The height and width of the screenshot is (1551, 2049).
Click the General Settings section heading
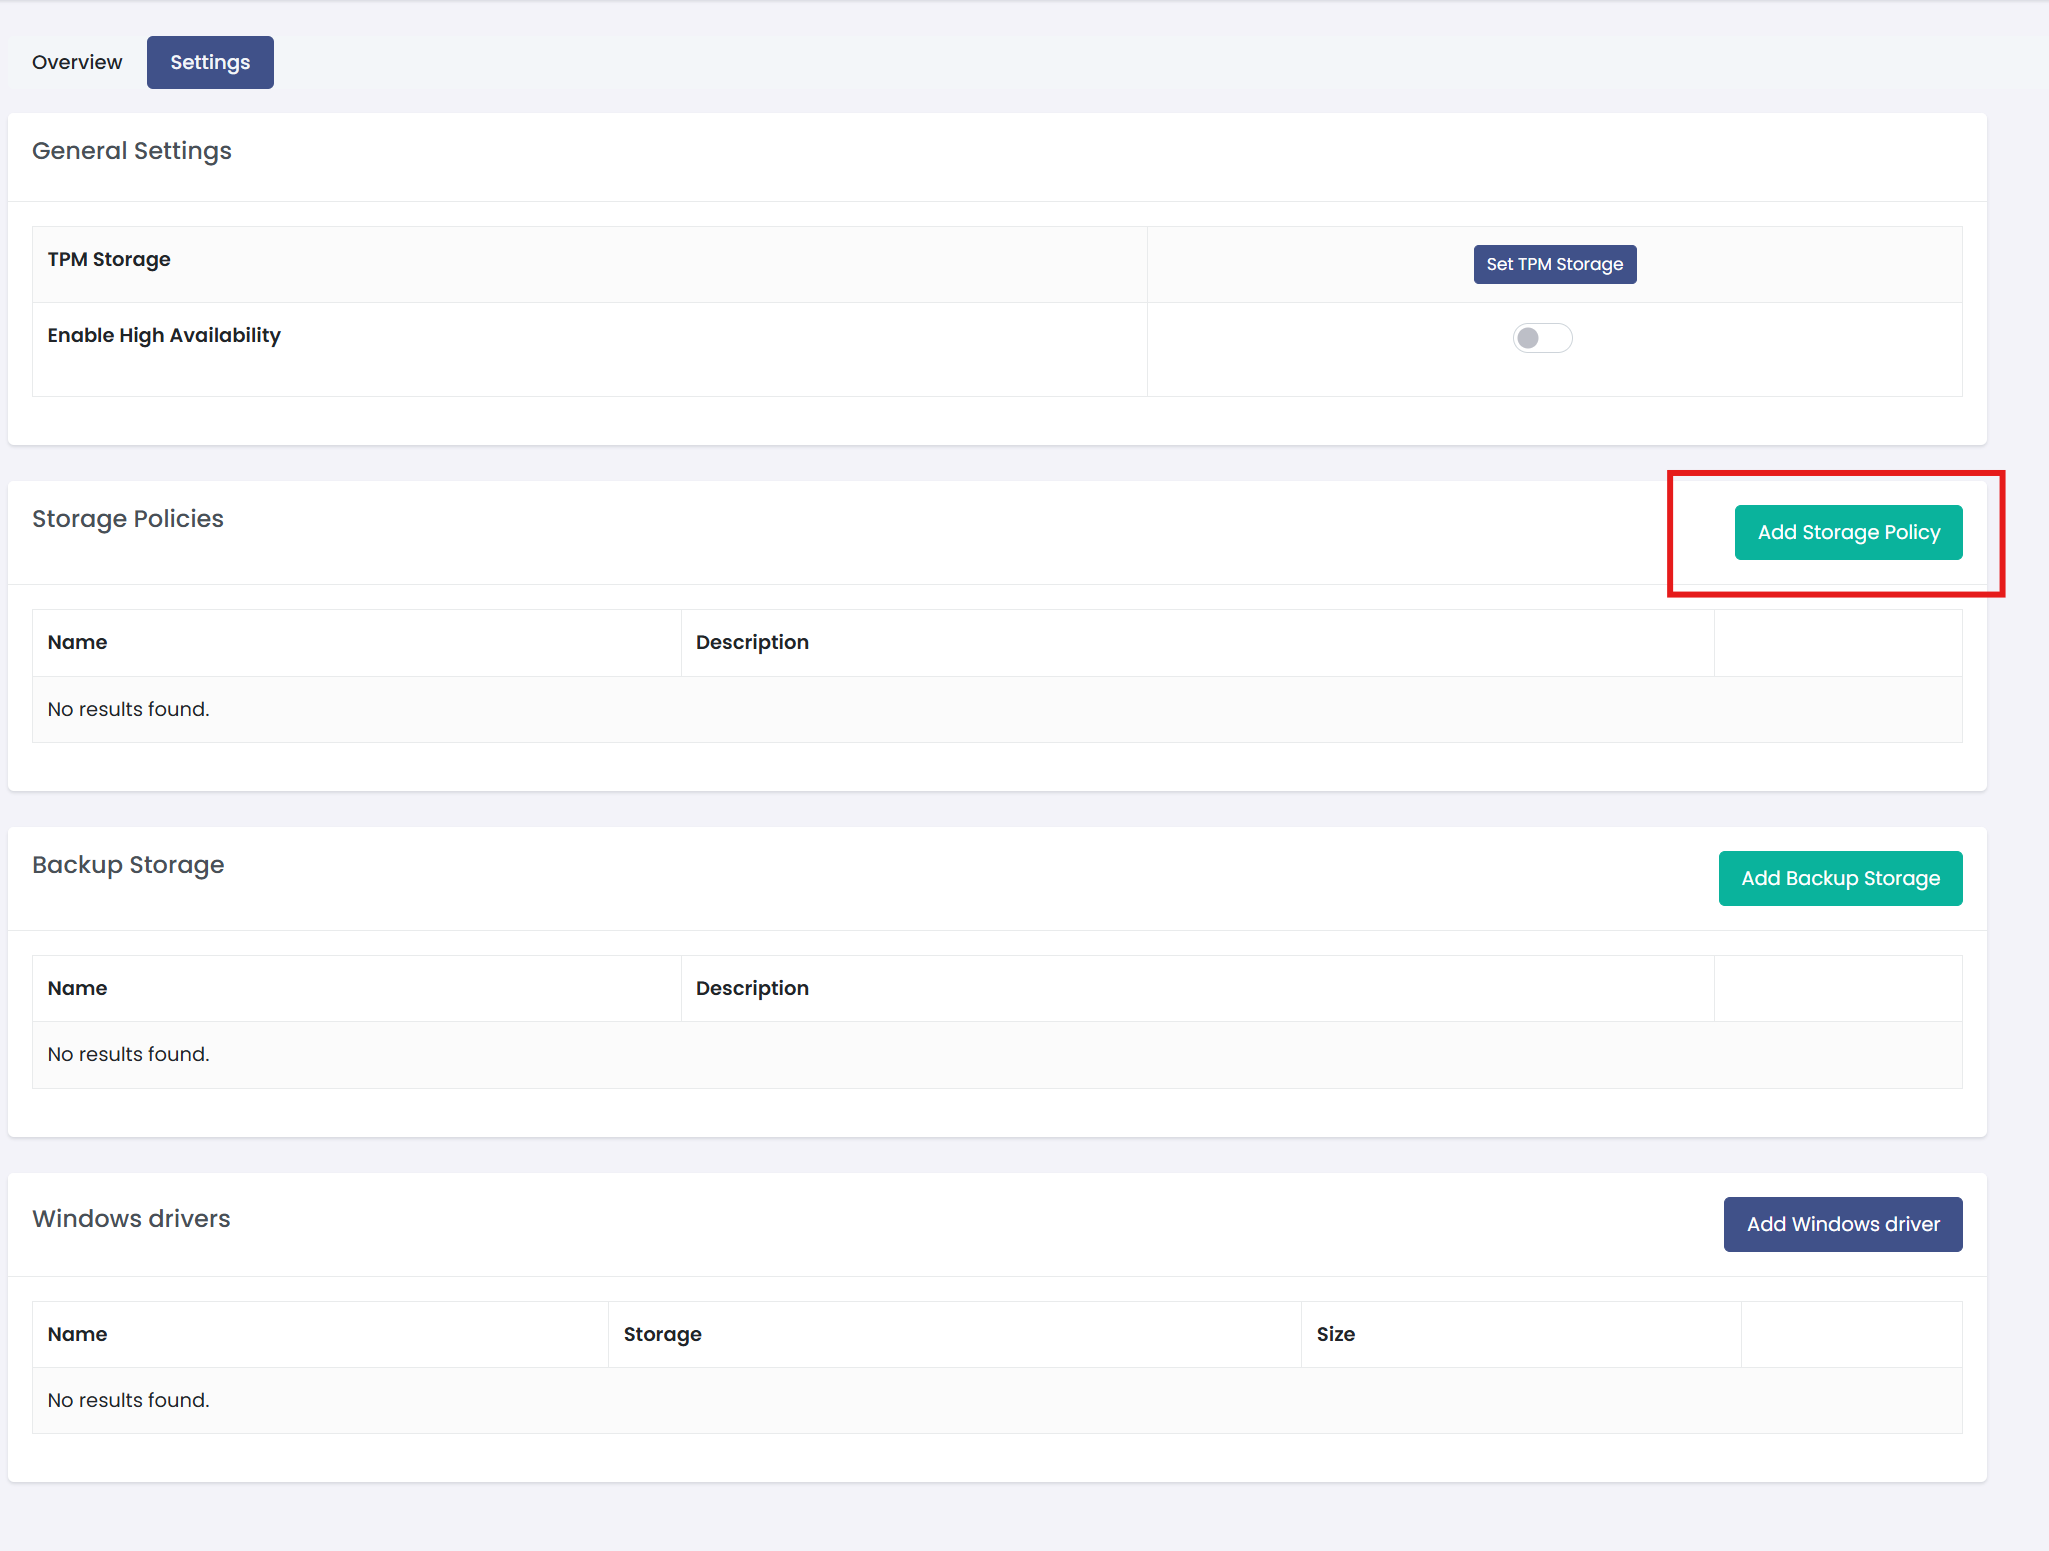131,150
